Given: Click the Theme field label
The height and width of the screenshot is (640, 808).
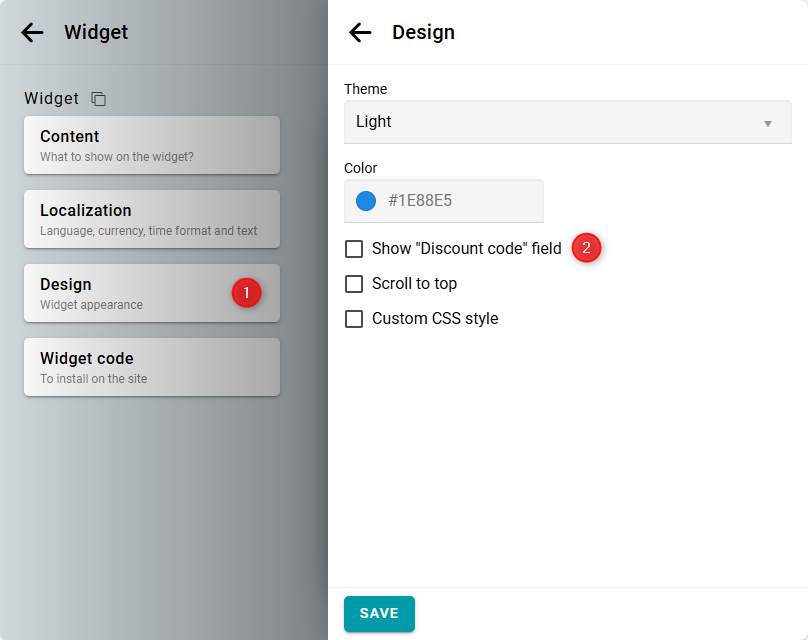Looking at the screenshot, I should coord(365,89).
